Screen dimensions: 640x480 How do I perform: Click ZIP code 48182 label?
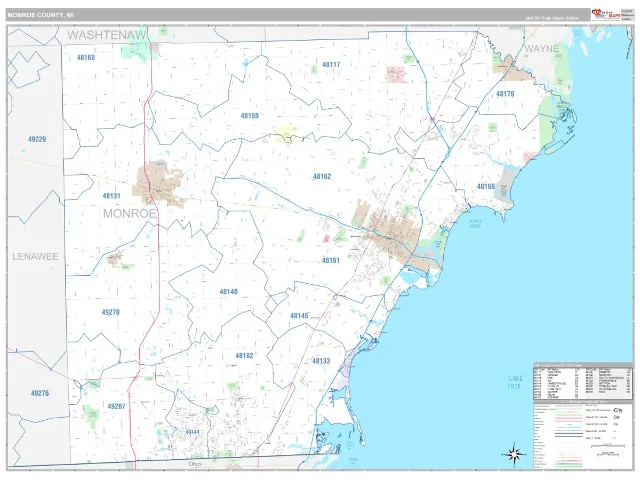point(244,356)
